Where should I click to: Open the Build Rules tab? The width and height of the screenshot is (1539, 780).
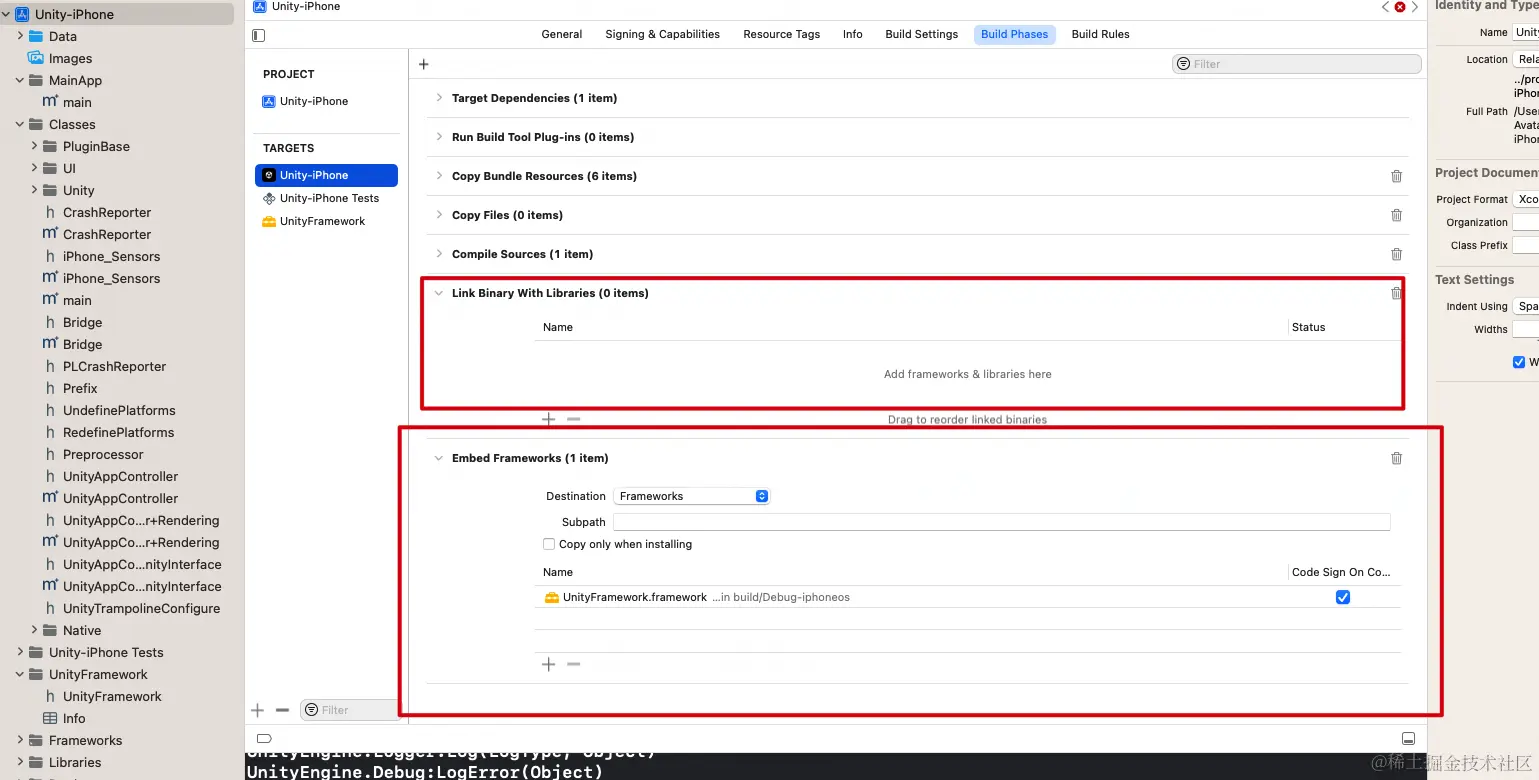(1100, 34)
